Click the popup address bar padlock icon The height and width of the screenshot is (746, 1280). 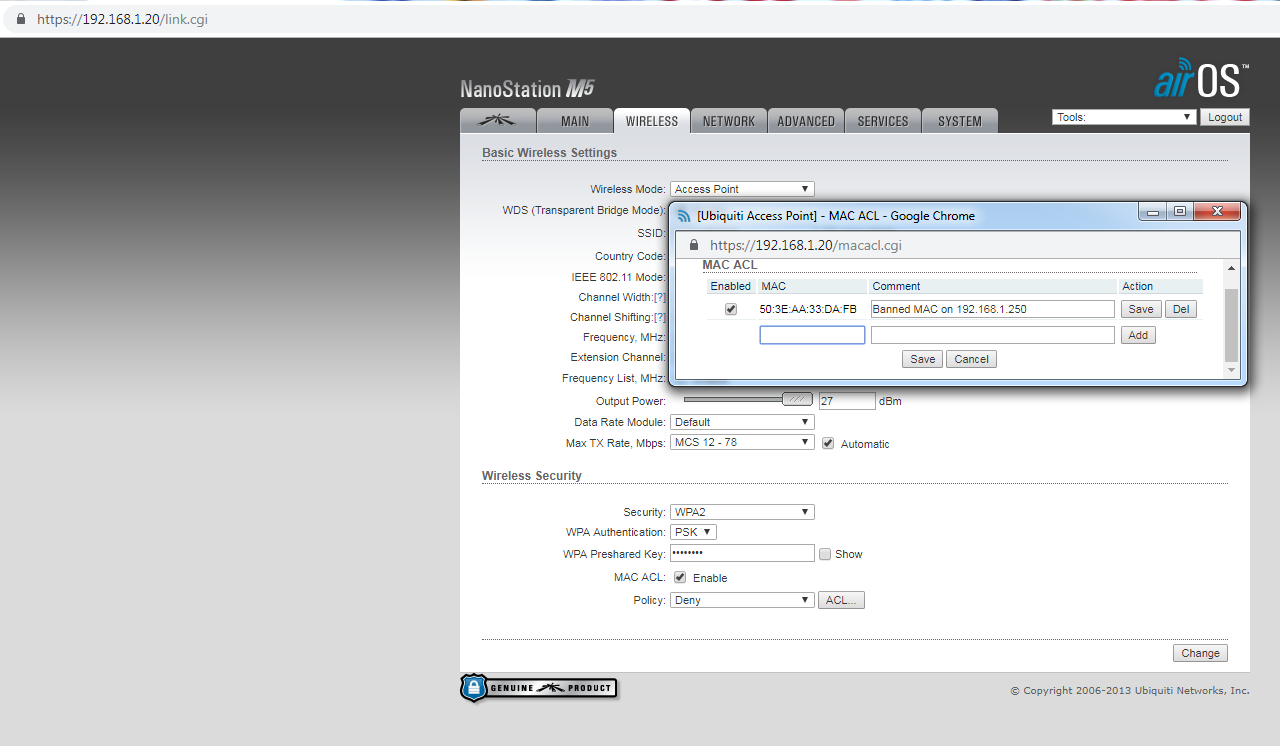pos(693,245)
